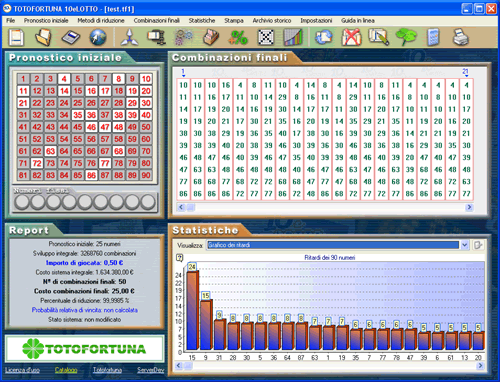Toggle number 35 in the Pronostico grid
The image size is (500, 382).
78,115
